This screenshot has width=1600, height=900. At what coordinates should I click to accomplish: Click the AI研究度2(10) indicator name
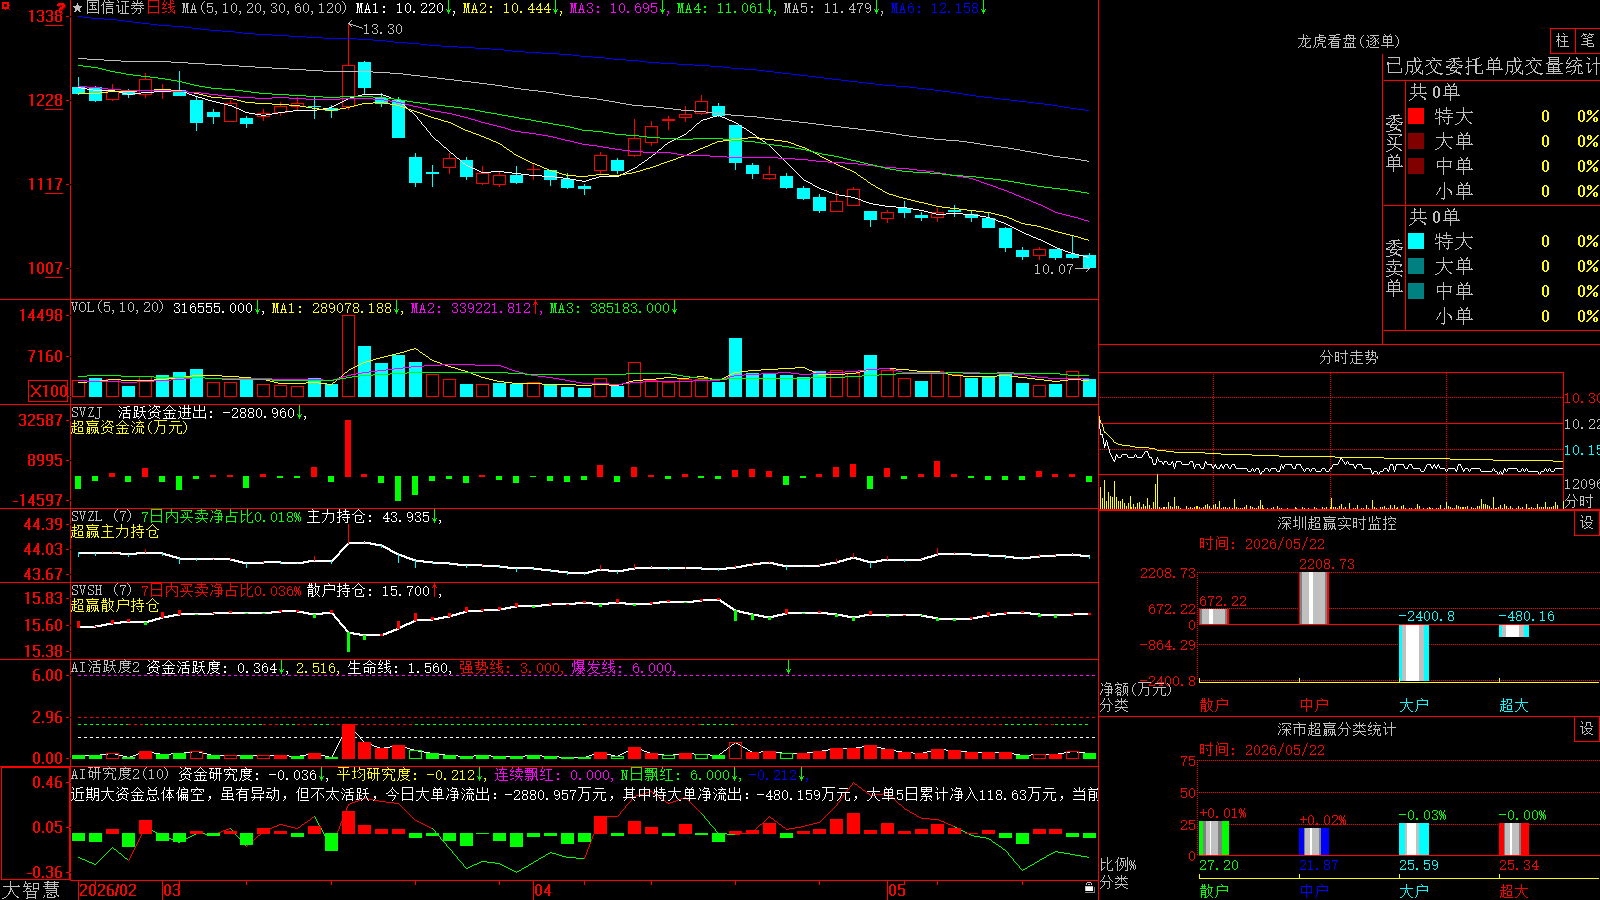pyautogui.click(x=120, y=774)
